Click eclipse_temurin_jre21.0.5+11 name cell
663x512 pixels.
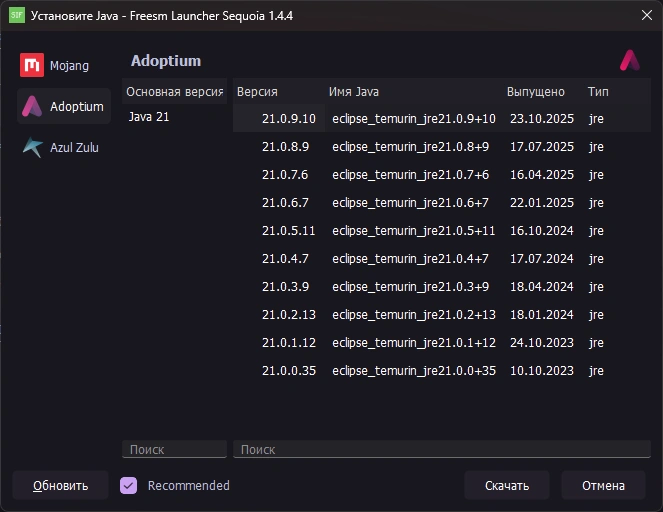[x=414, y=230]
